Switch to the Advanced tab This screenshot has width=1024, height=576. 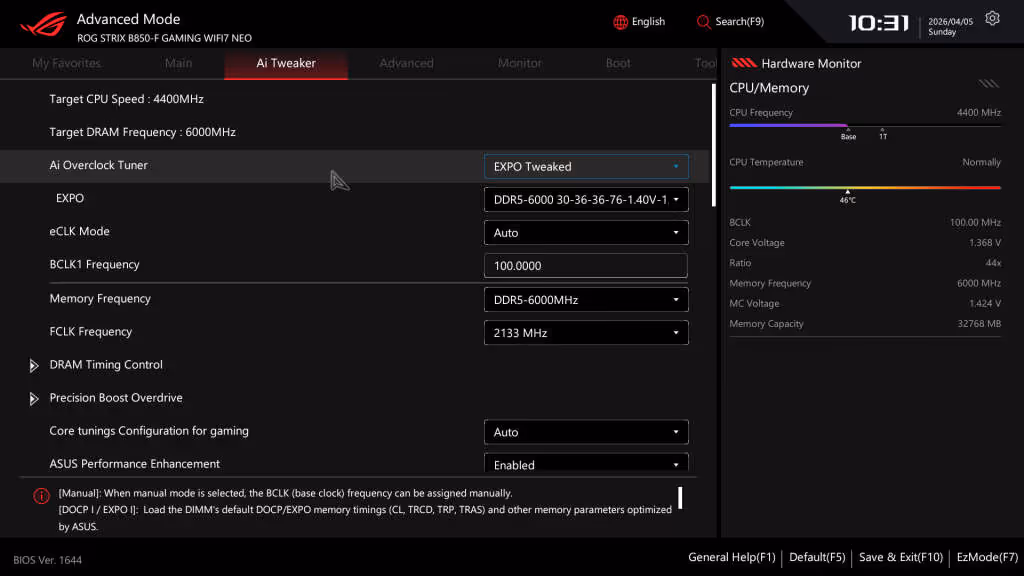406,62
